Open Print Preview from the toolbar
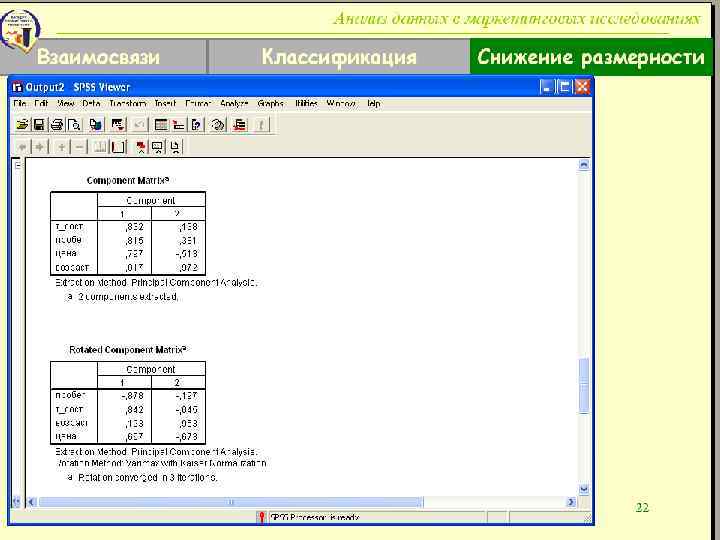 pyautogui.click(x=74, y=124)
